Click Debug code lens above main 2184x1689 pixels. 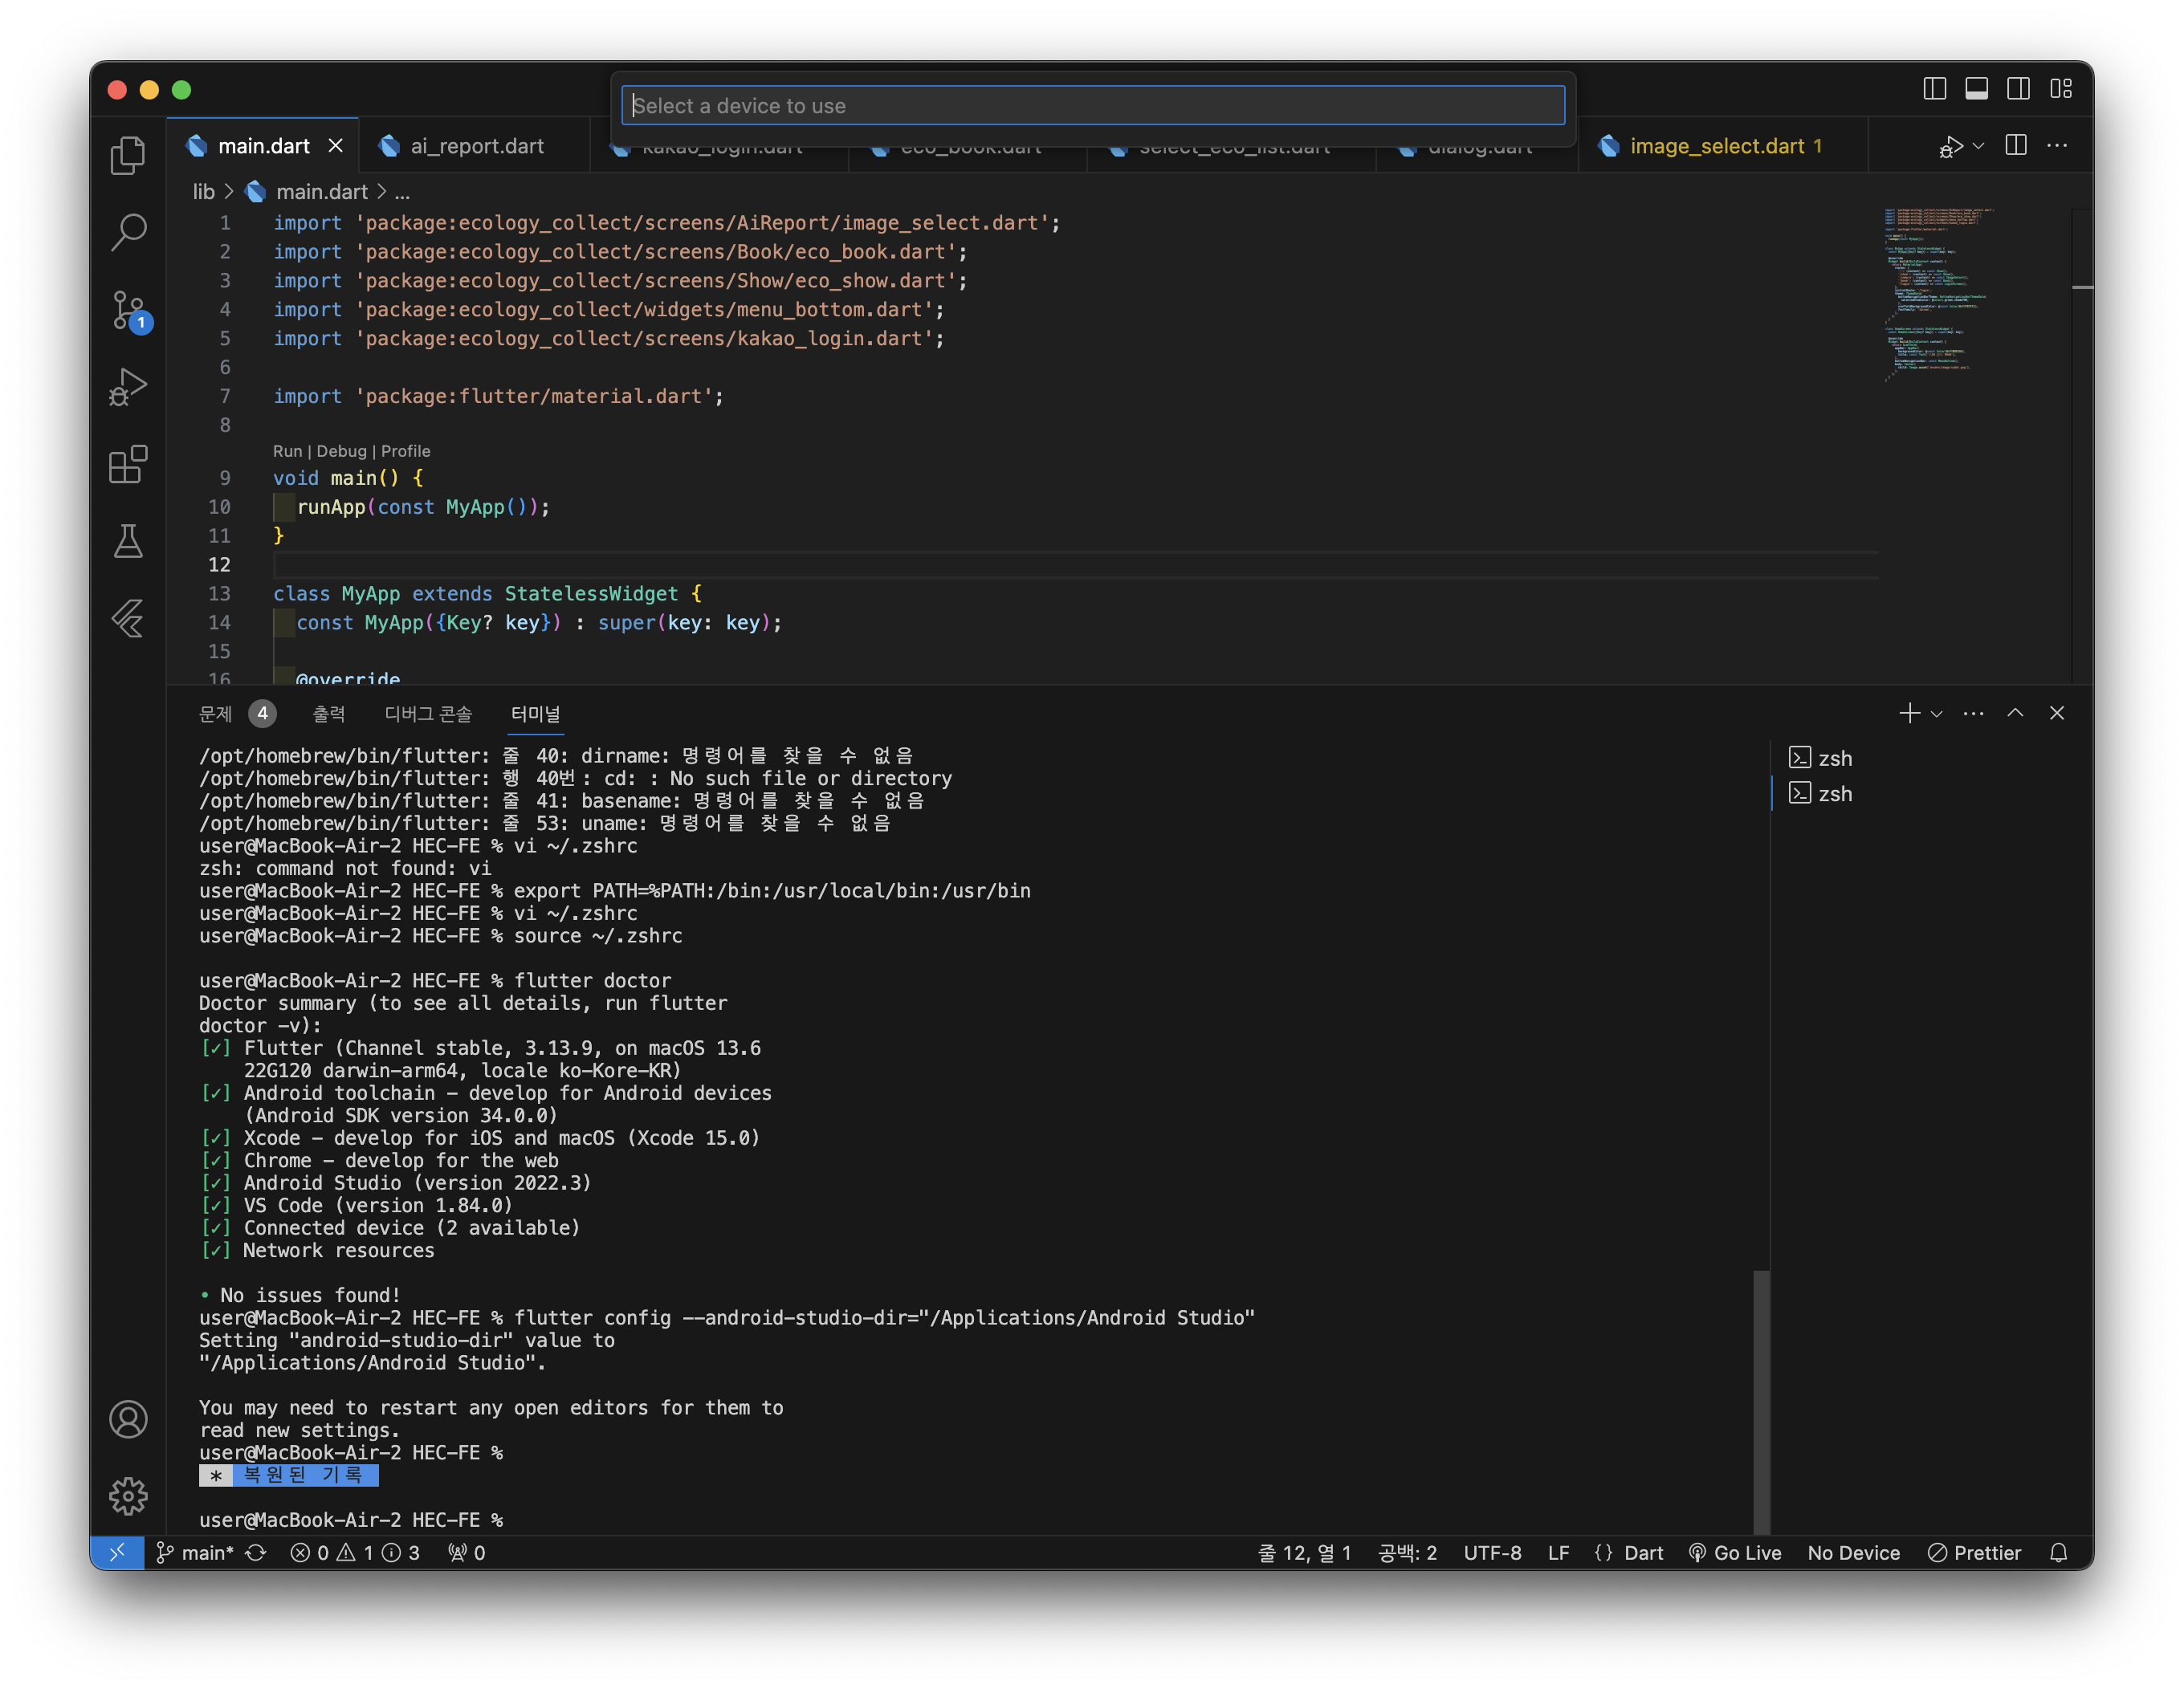pos(341,451)
